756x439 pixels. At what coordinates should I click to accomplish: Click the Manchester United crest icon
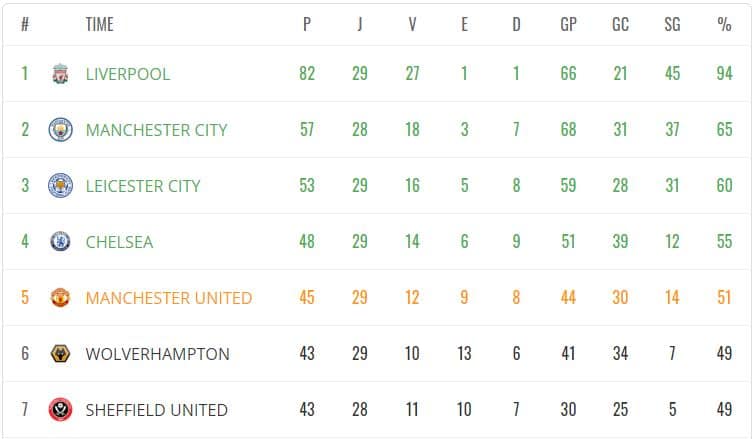pyautogui.click(x=61, y=298)
